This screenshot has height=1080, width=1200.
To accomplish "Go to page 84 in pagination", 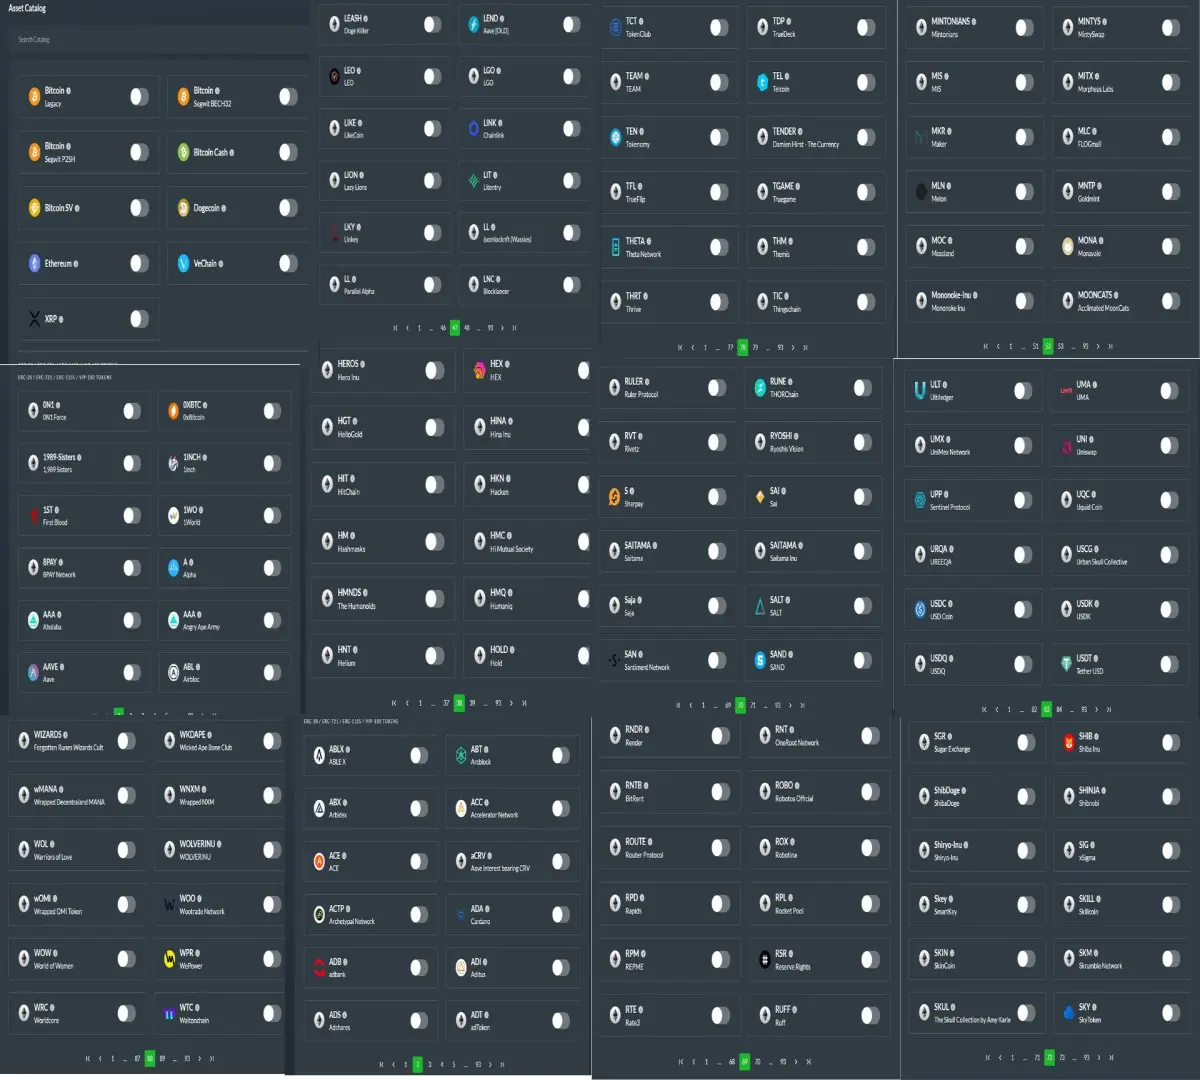I will pos(1060,710).
